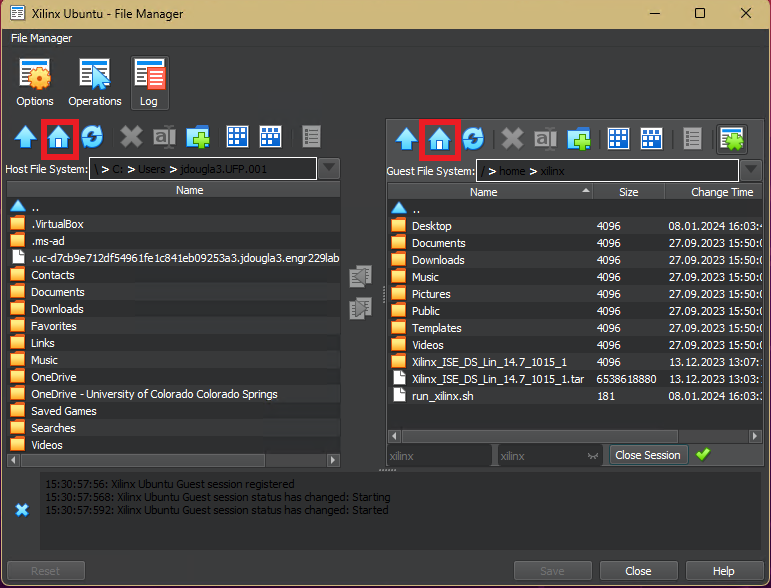The width and height of the screenshot is (771, 588).
Task: Click the Save button
Action: [552, 571]
